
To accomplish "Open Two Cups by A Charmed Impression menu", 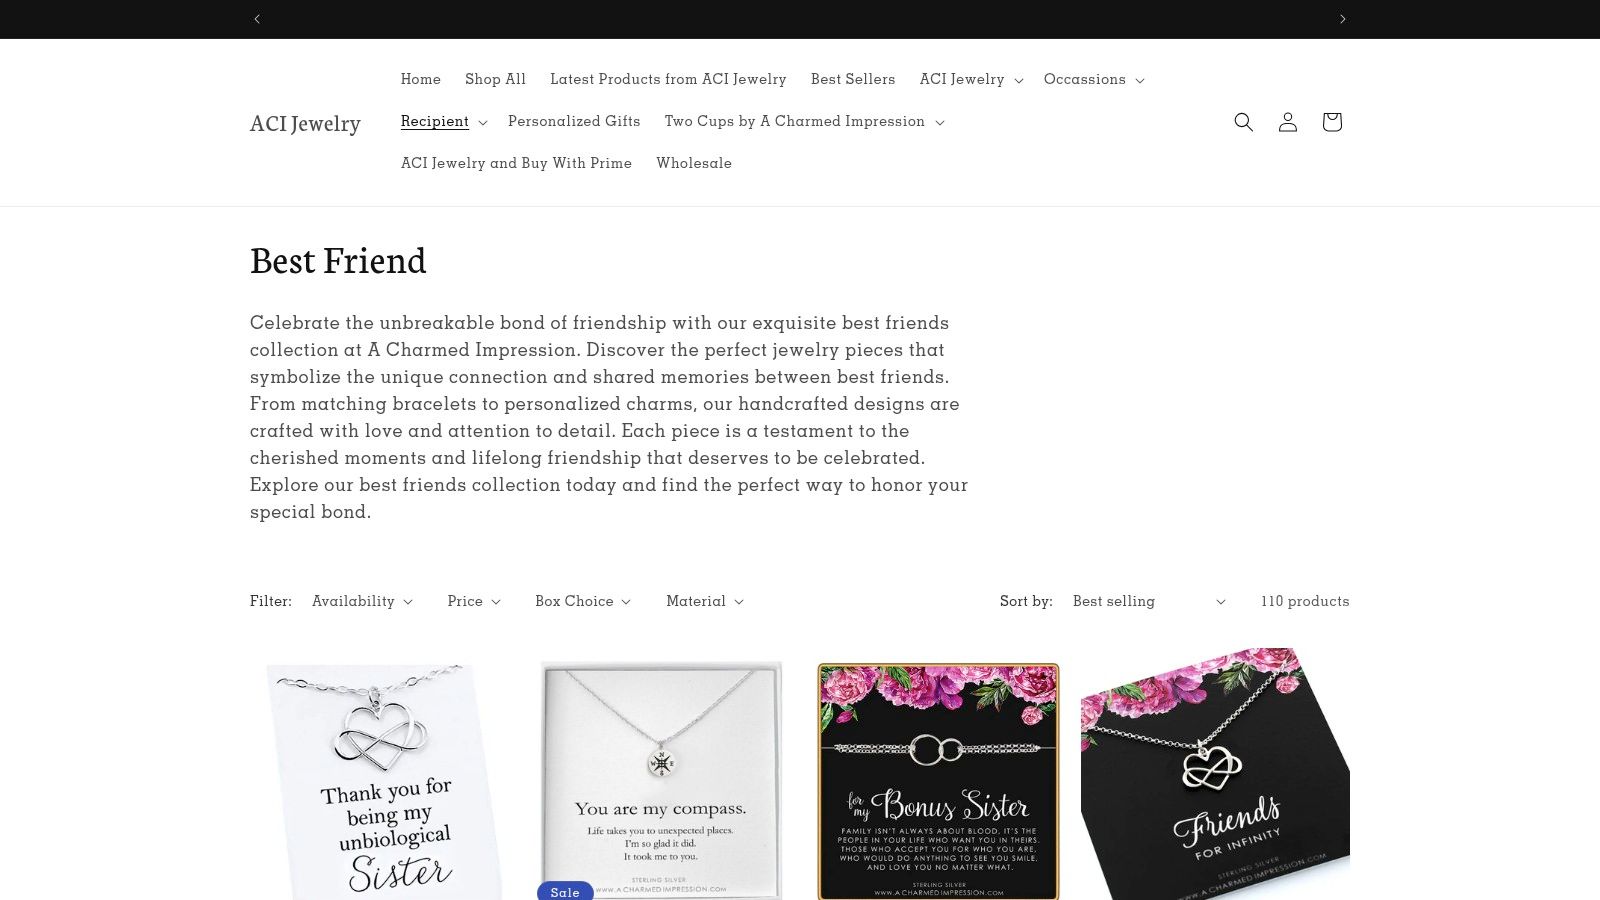I will (x=804, y=122).
